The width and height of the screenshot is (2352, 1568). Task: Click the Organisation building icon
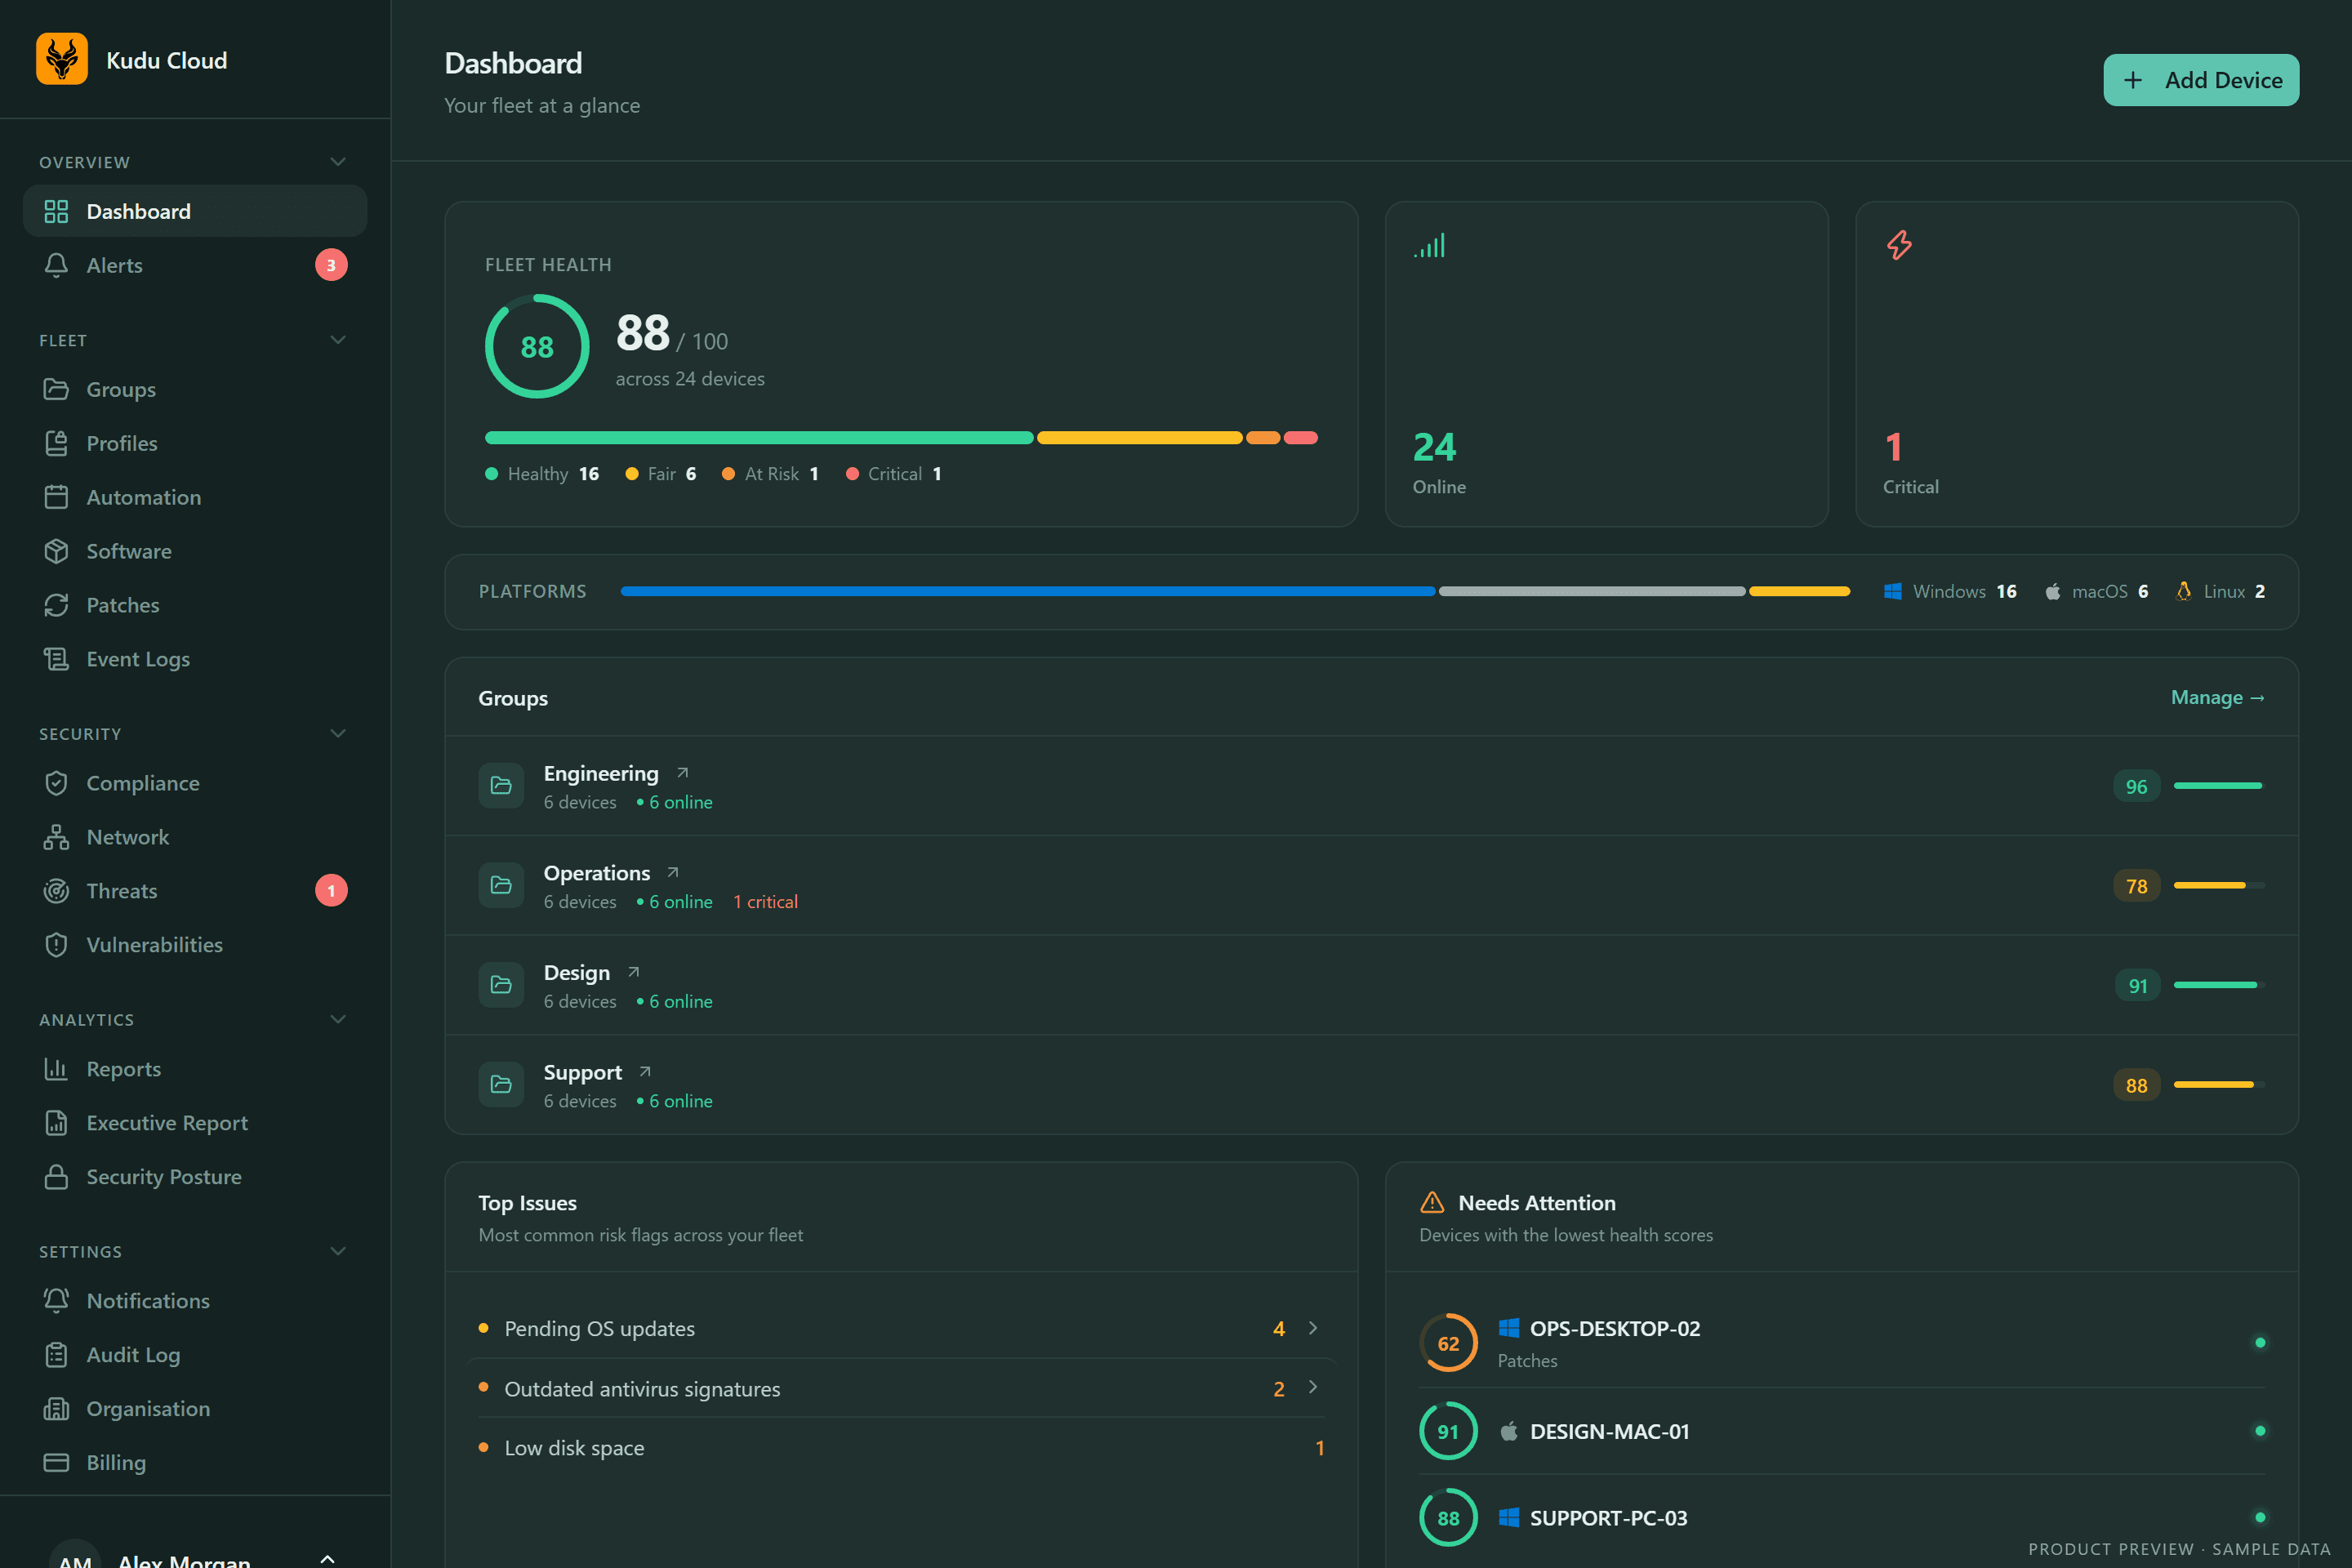[56, 1409]
